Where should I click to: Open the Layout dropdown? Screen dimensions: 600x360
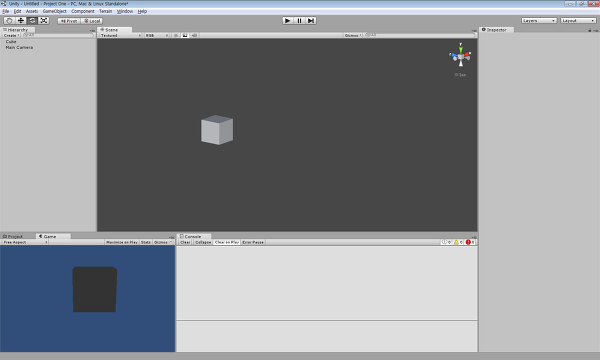pos(578,21)
